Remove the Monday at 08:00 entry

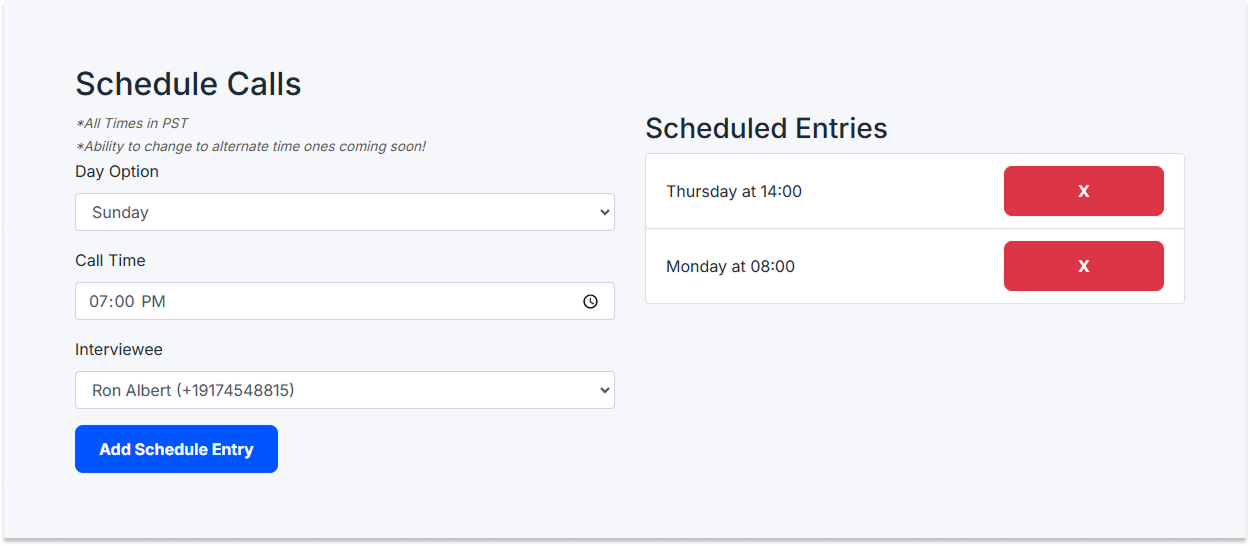click(x=1083, y=266)
